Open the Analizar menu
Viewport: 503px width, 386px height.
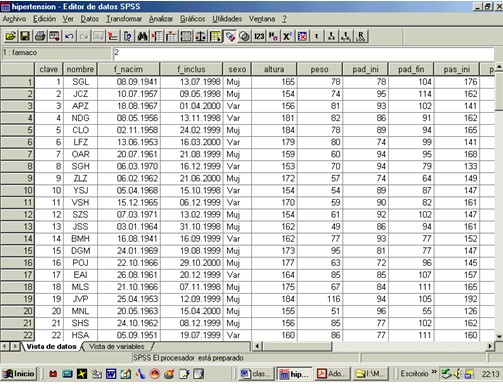161,19
